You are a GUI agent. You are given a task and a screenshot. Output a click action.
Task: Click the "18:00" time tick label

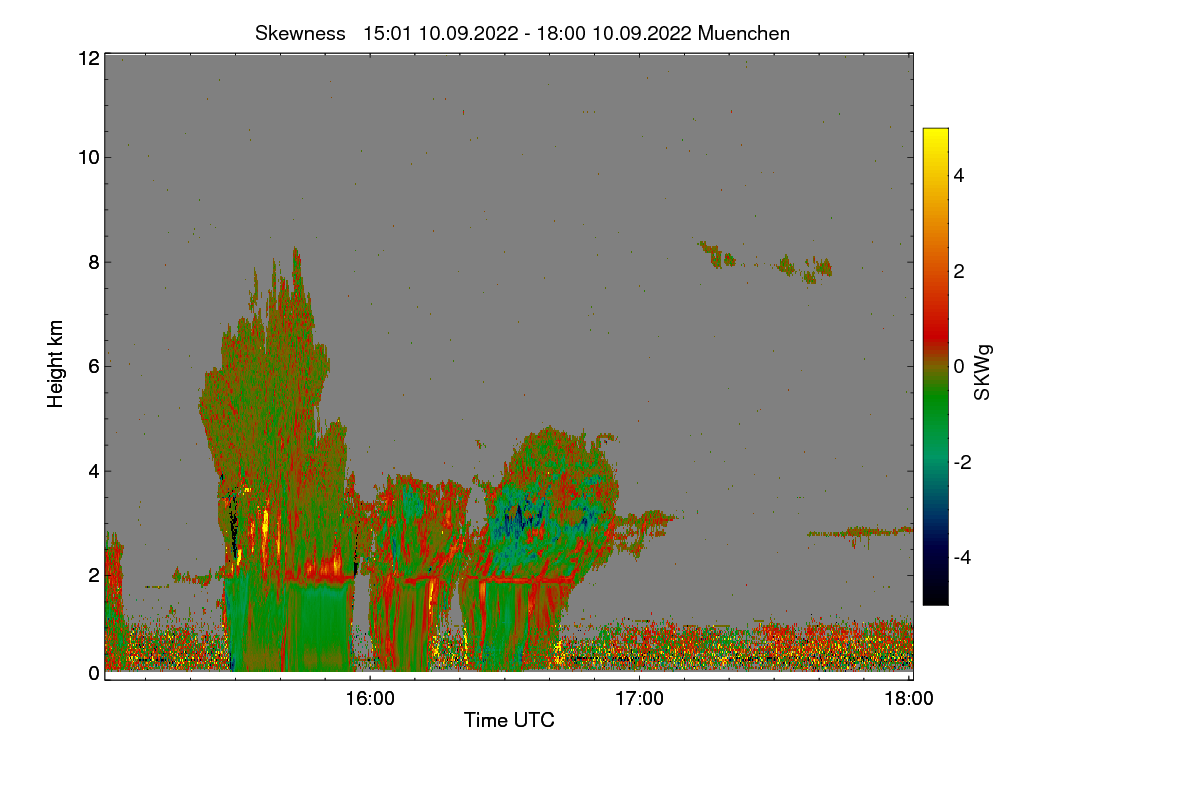pos(909,699)
